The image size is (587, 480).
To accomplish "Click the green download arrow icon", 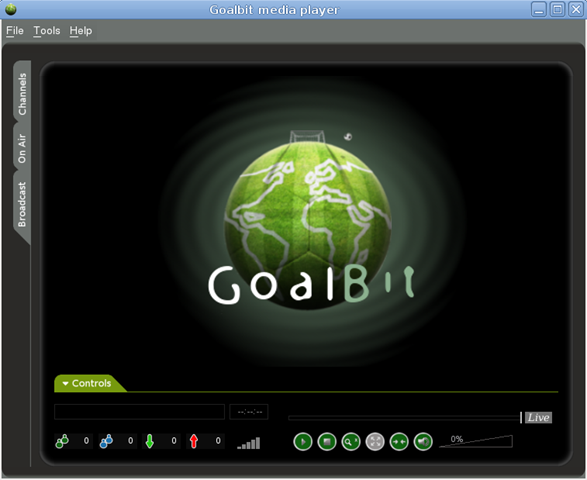I will coord(149,441).
